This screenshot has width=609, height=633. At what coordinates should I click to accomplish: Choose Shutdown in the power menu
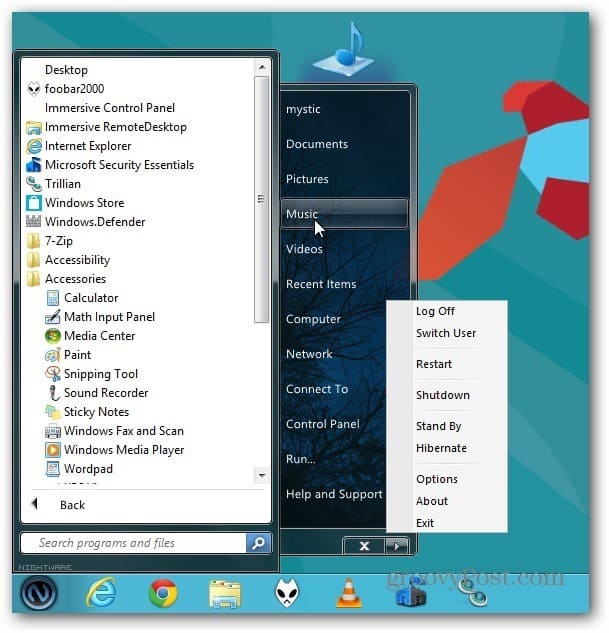click(x=443, y=395)
